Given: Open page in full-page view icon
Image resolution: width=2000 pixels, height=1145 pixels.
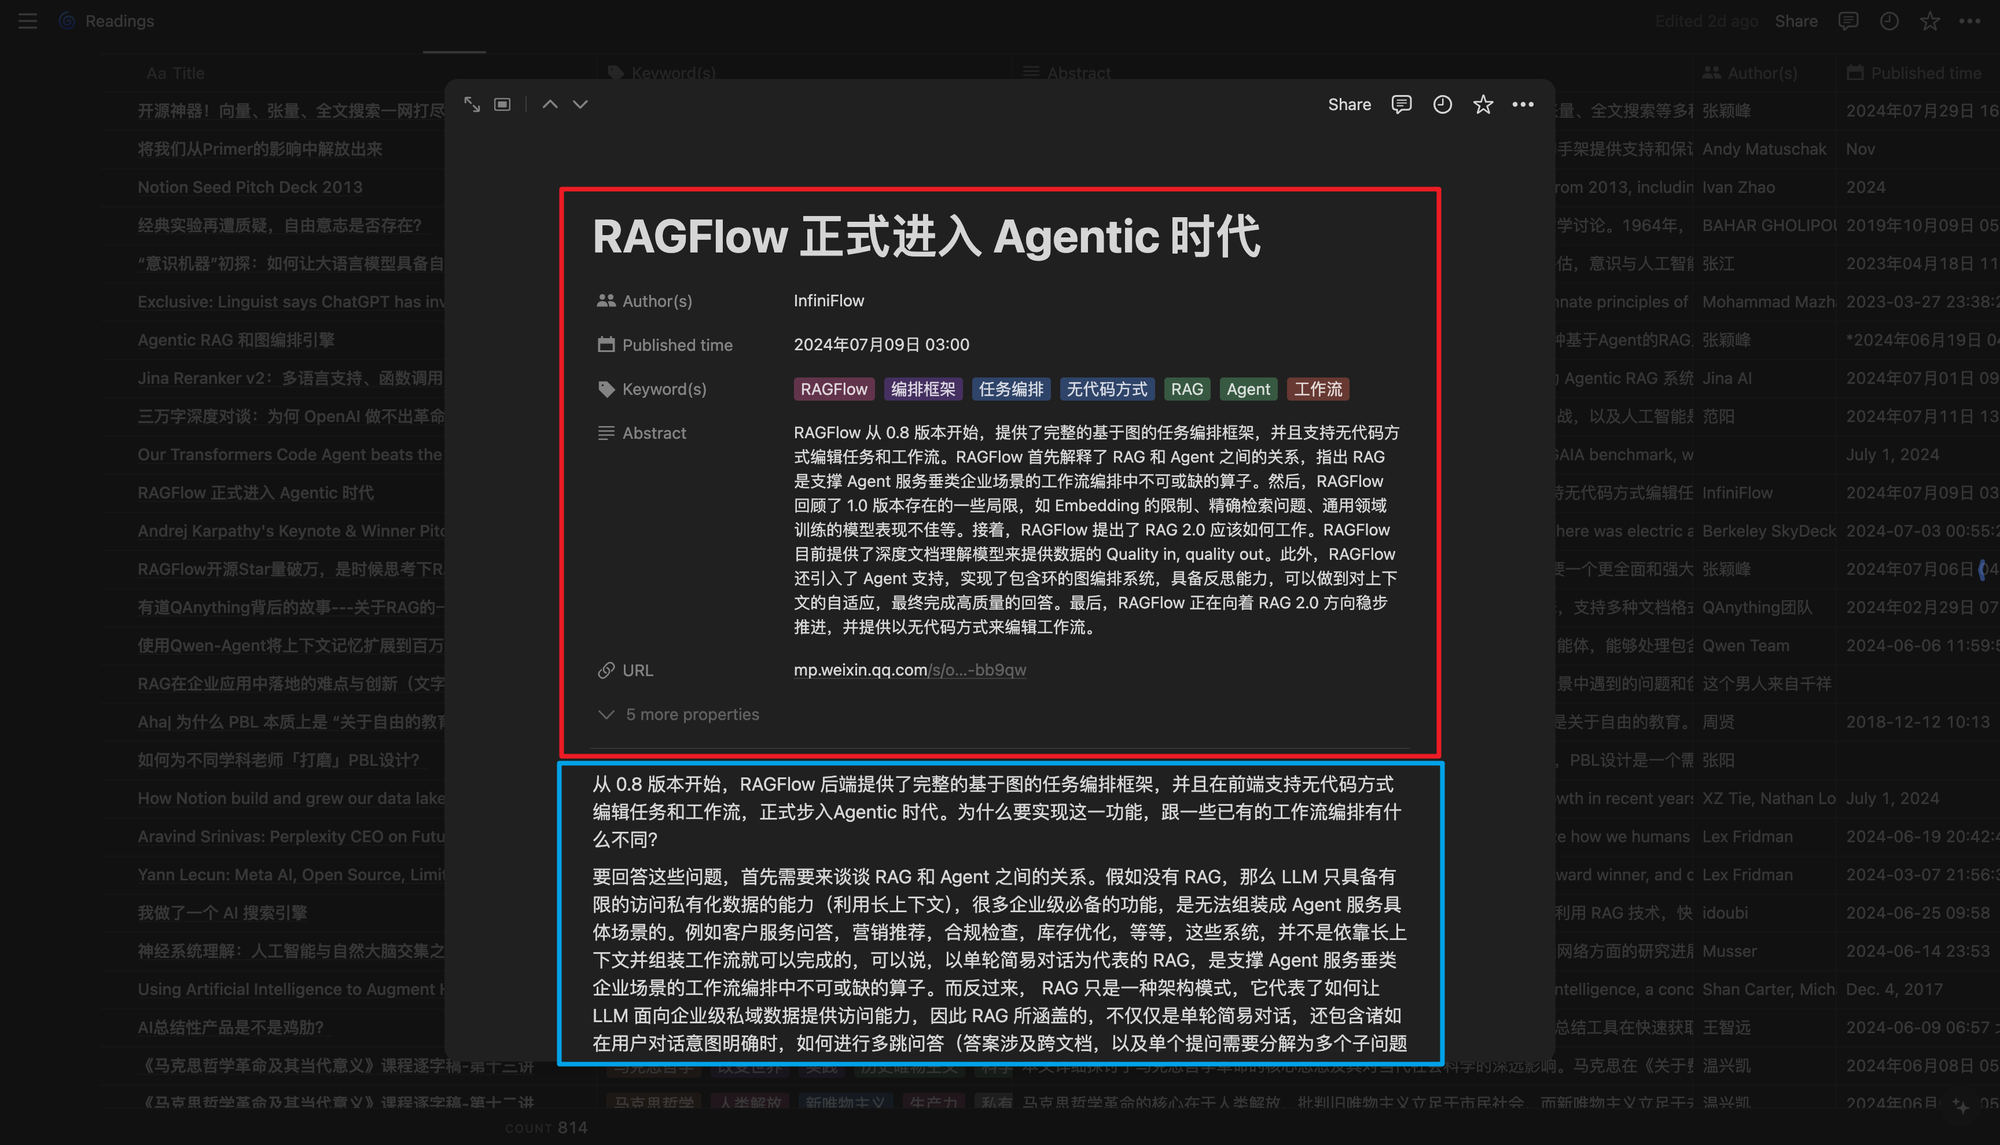Looking at the screenshot, I should click(472, 104).
